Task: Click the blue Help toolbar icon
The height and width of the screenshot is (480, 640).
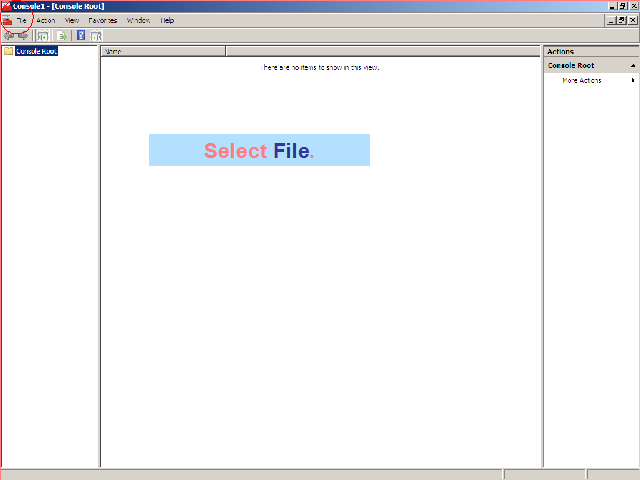Action: (81, 35)
